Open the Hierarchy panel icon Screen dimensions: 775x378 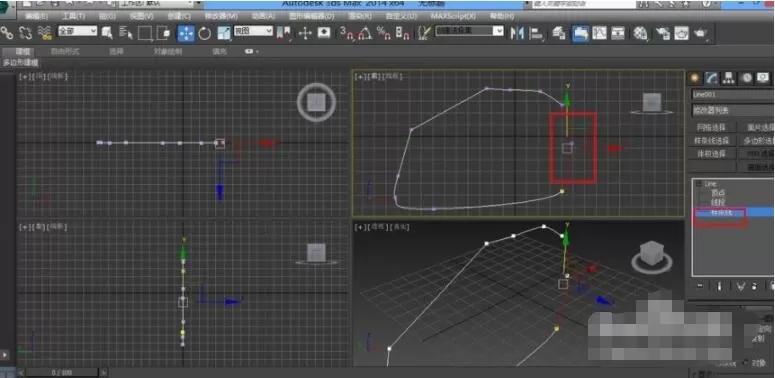pos(729,78)
